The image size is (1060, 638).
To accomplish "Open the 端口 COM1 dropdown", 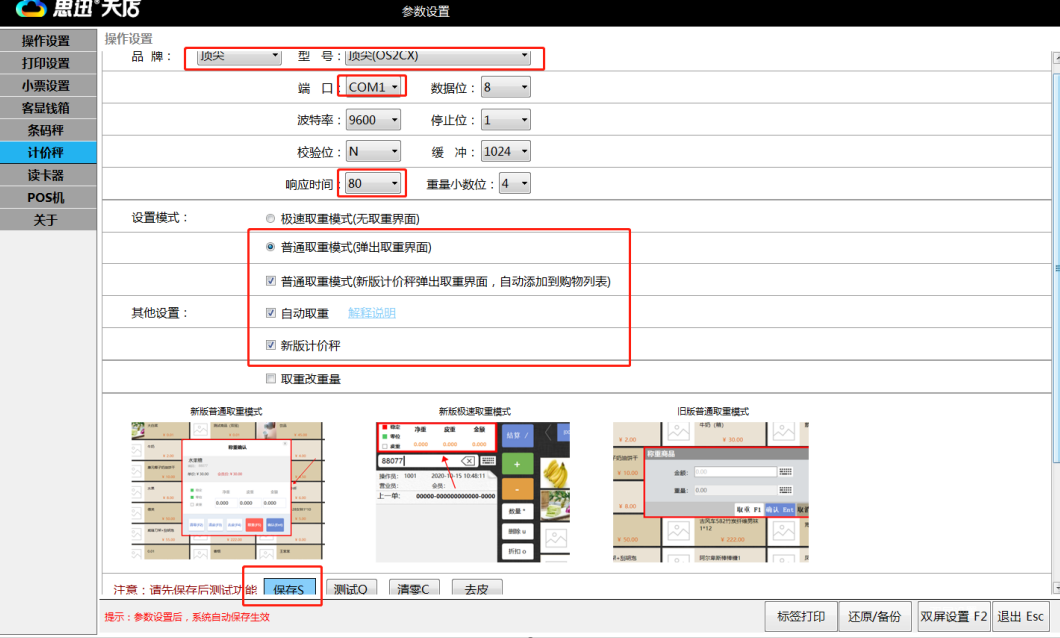I will (373, 87).
